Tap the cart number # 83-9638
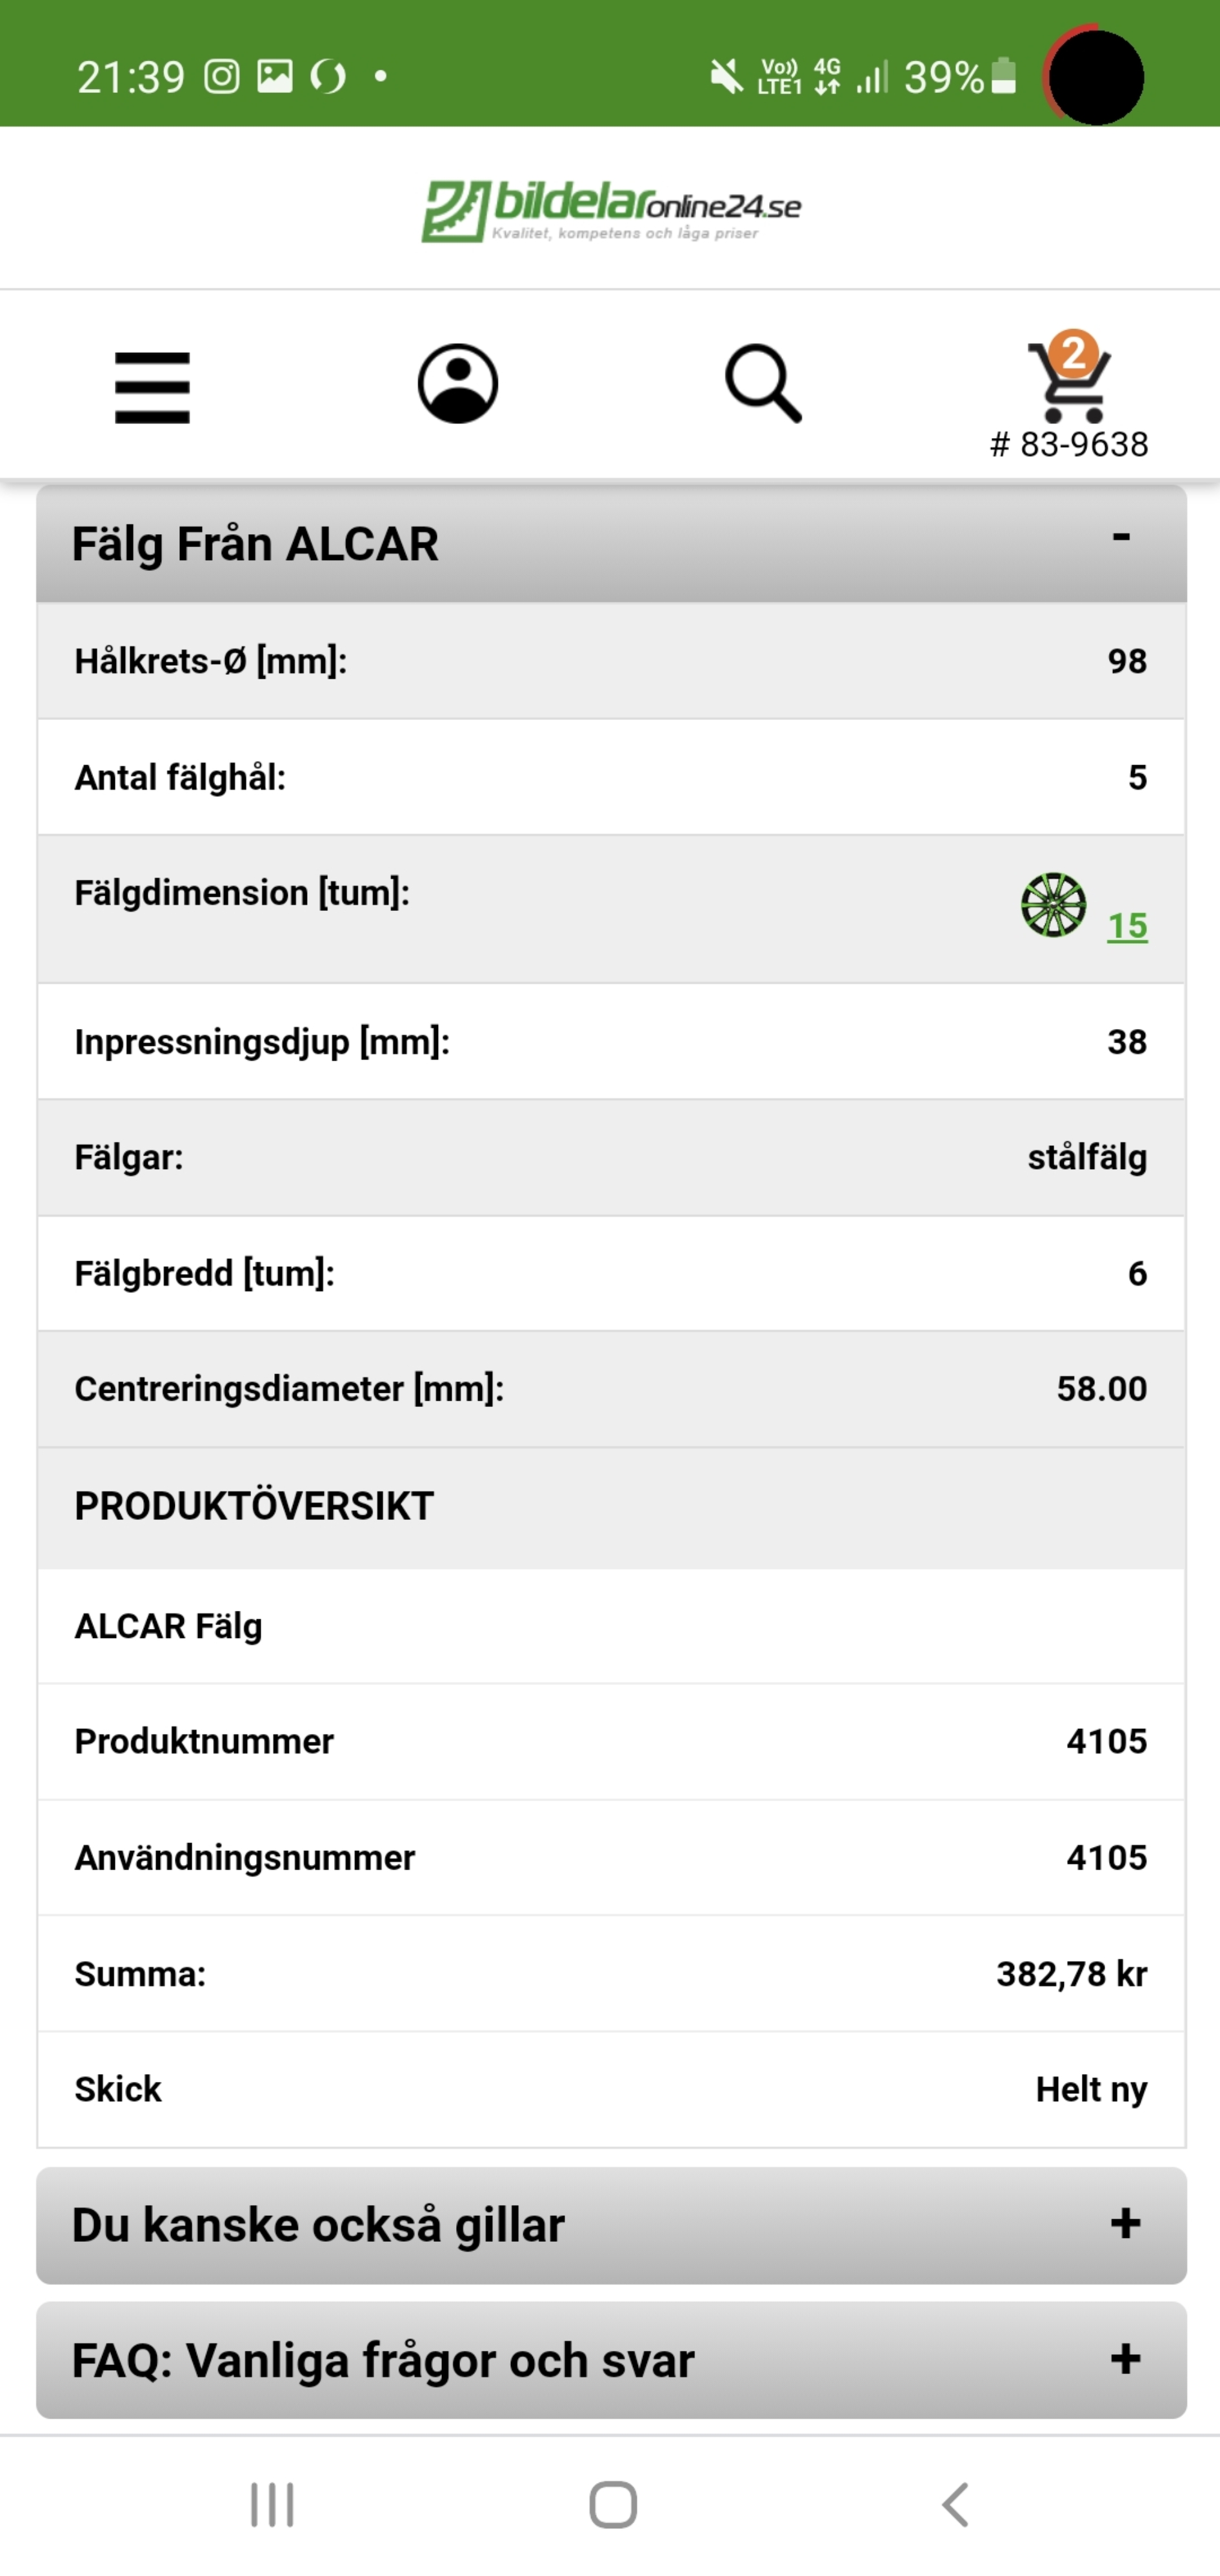Screen dimensions: 1220x2576 1069,445
